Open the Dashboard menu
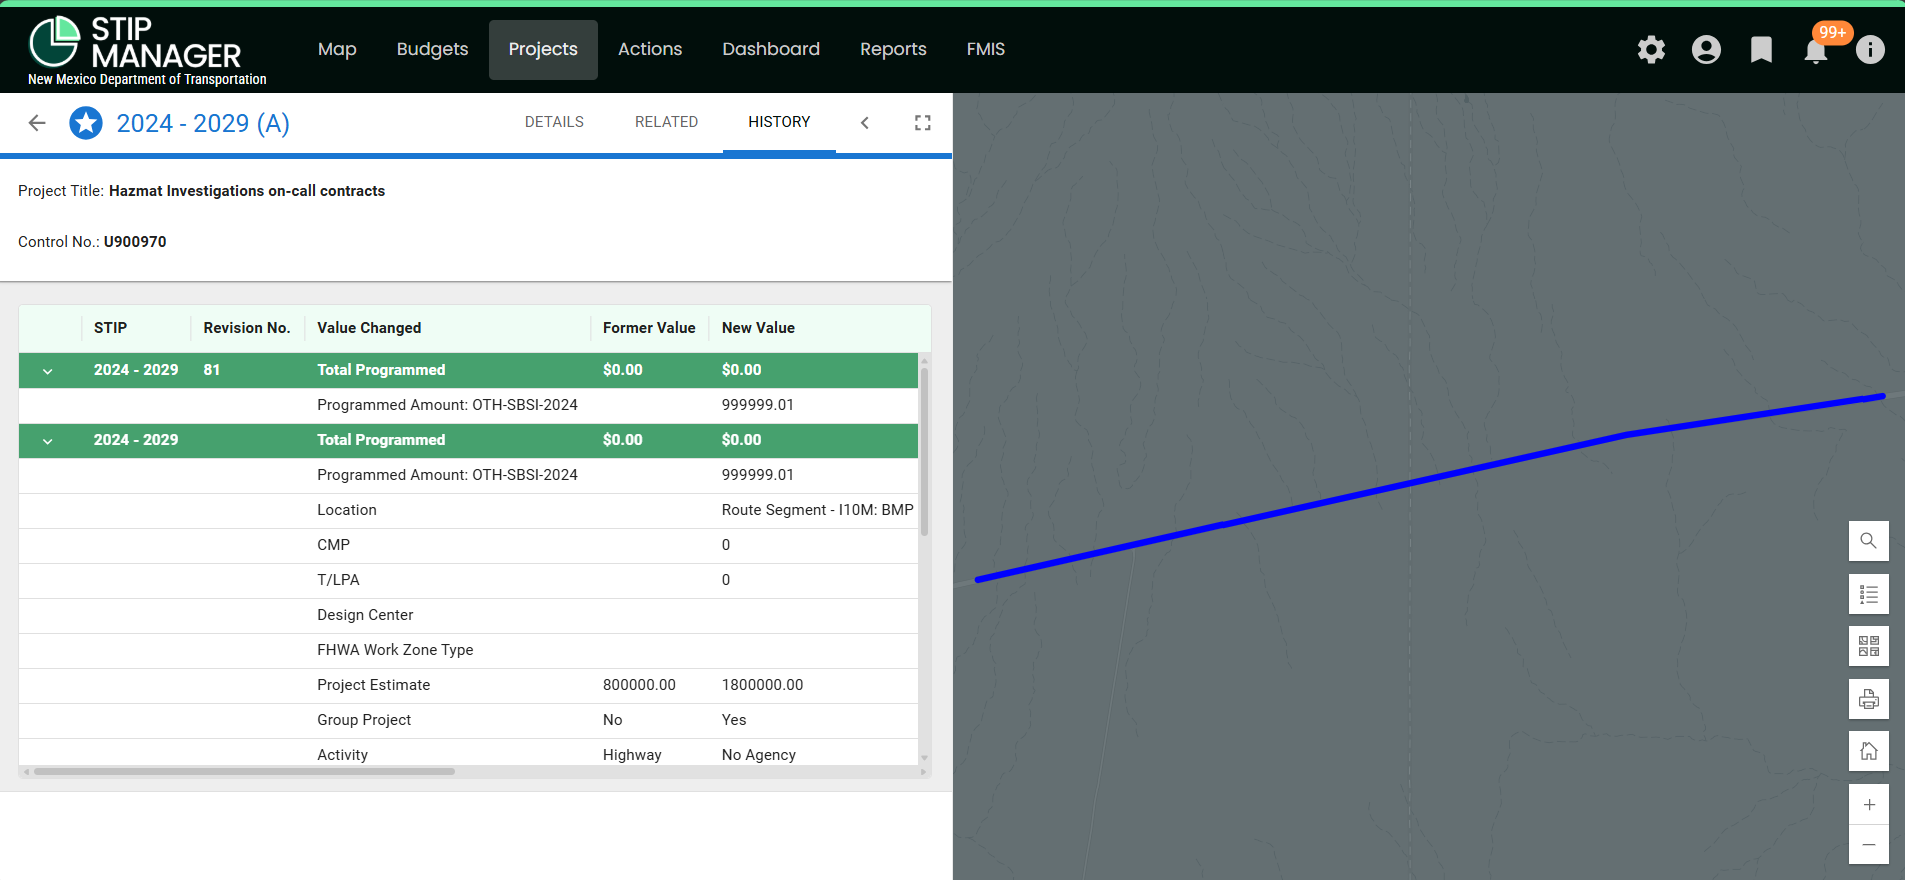This screenshot has height=880, width=1905. pyautogui.click(x=771, y=49)
